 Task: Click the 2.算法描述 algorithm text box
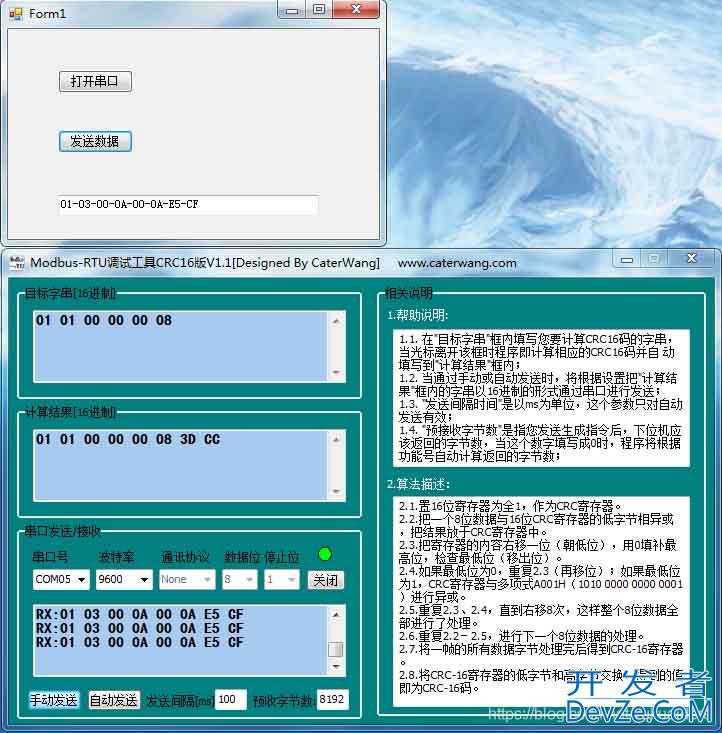[541, 601]
